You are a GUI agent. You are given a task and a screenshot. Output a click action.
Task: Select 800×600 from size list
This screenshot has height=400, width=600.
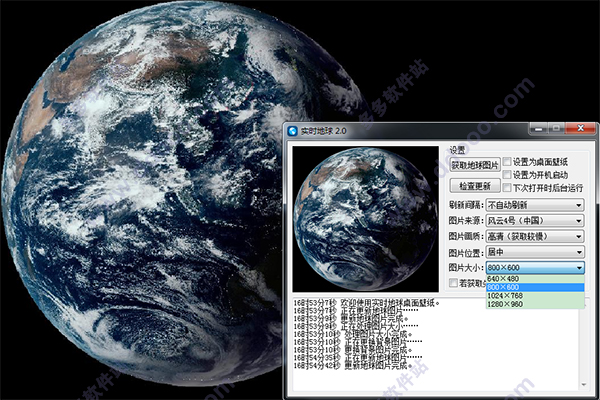tap(535, 287)
